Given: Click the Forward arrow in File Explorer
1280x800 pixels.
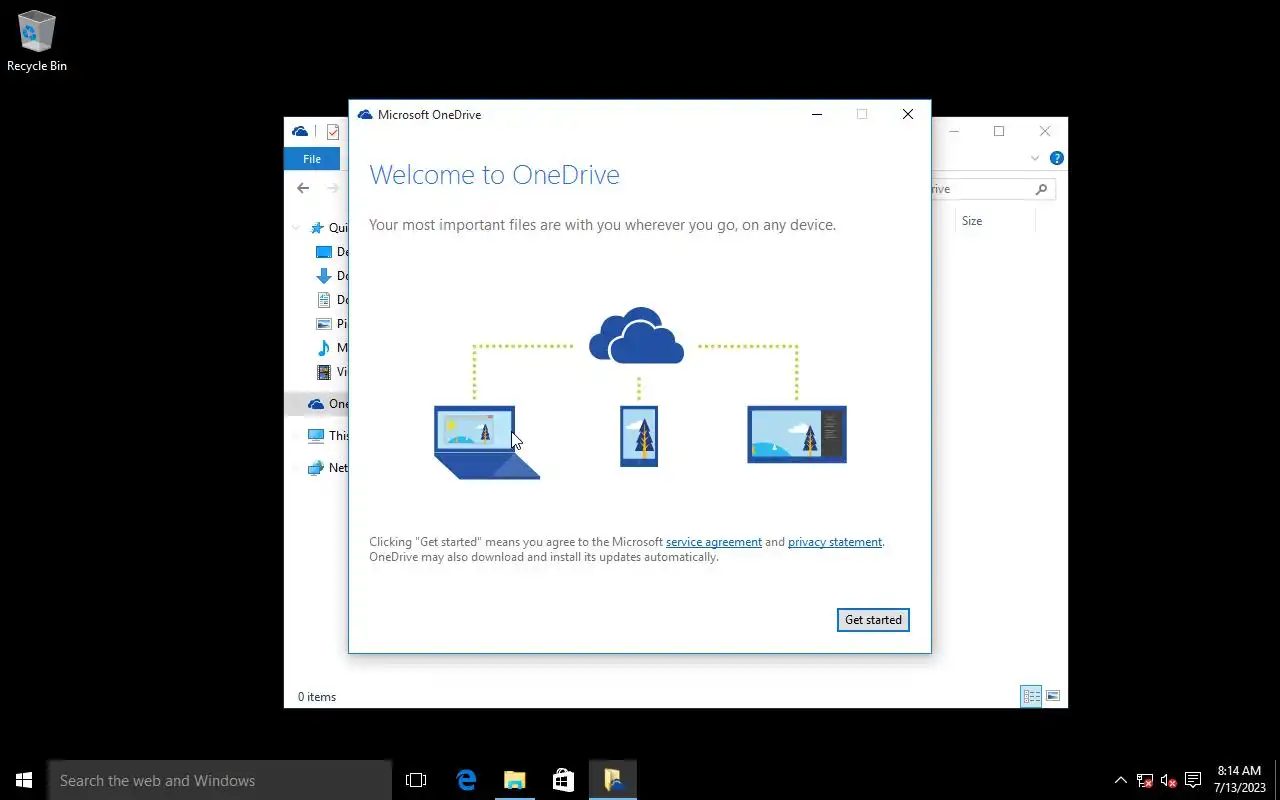Looking at the screenshot, I should 333,188.
